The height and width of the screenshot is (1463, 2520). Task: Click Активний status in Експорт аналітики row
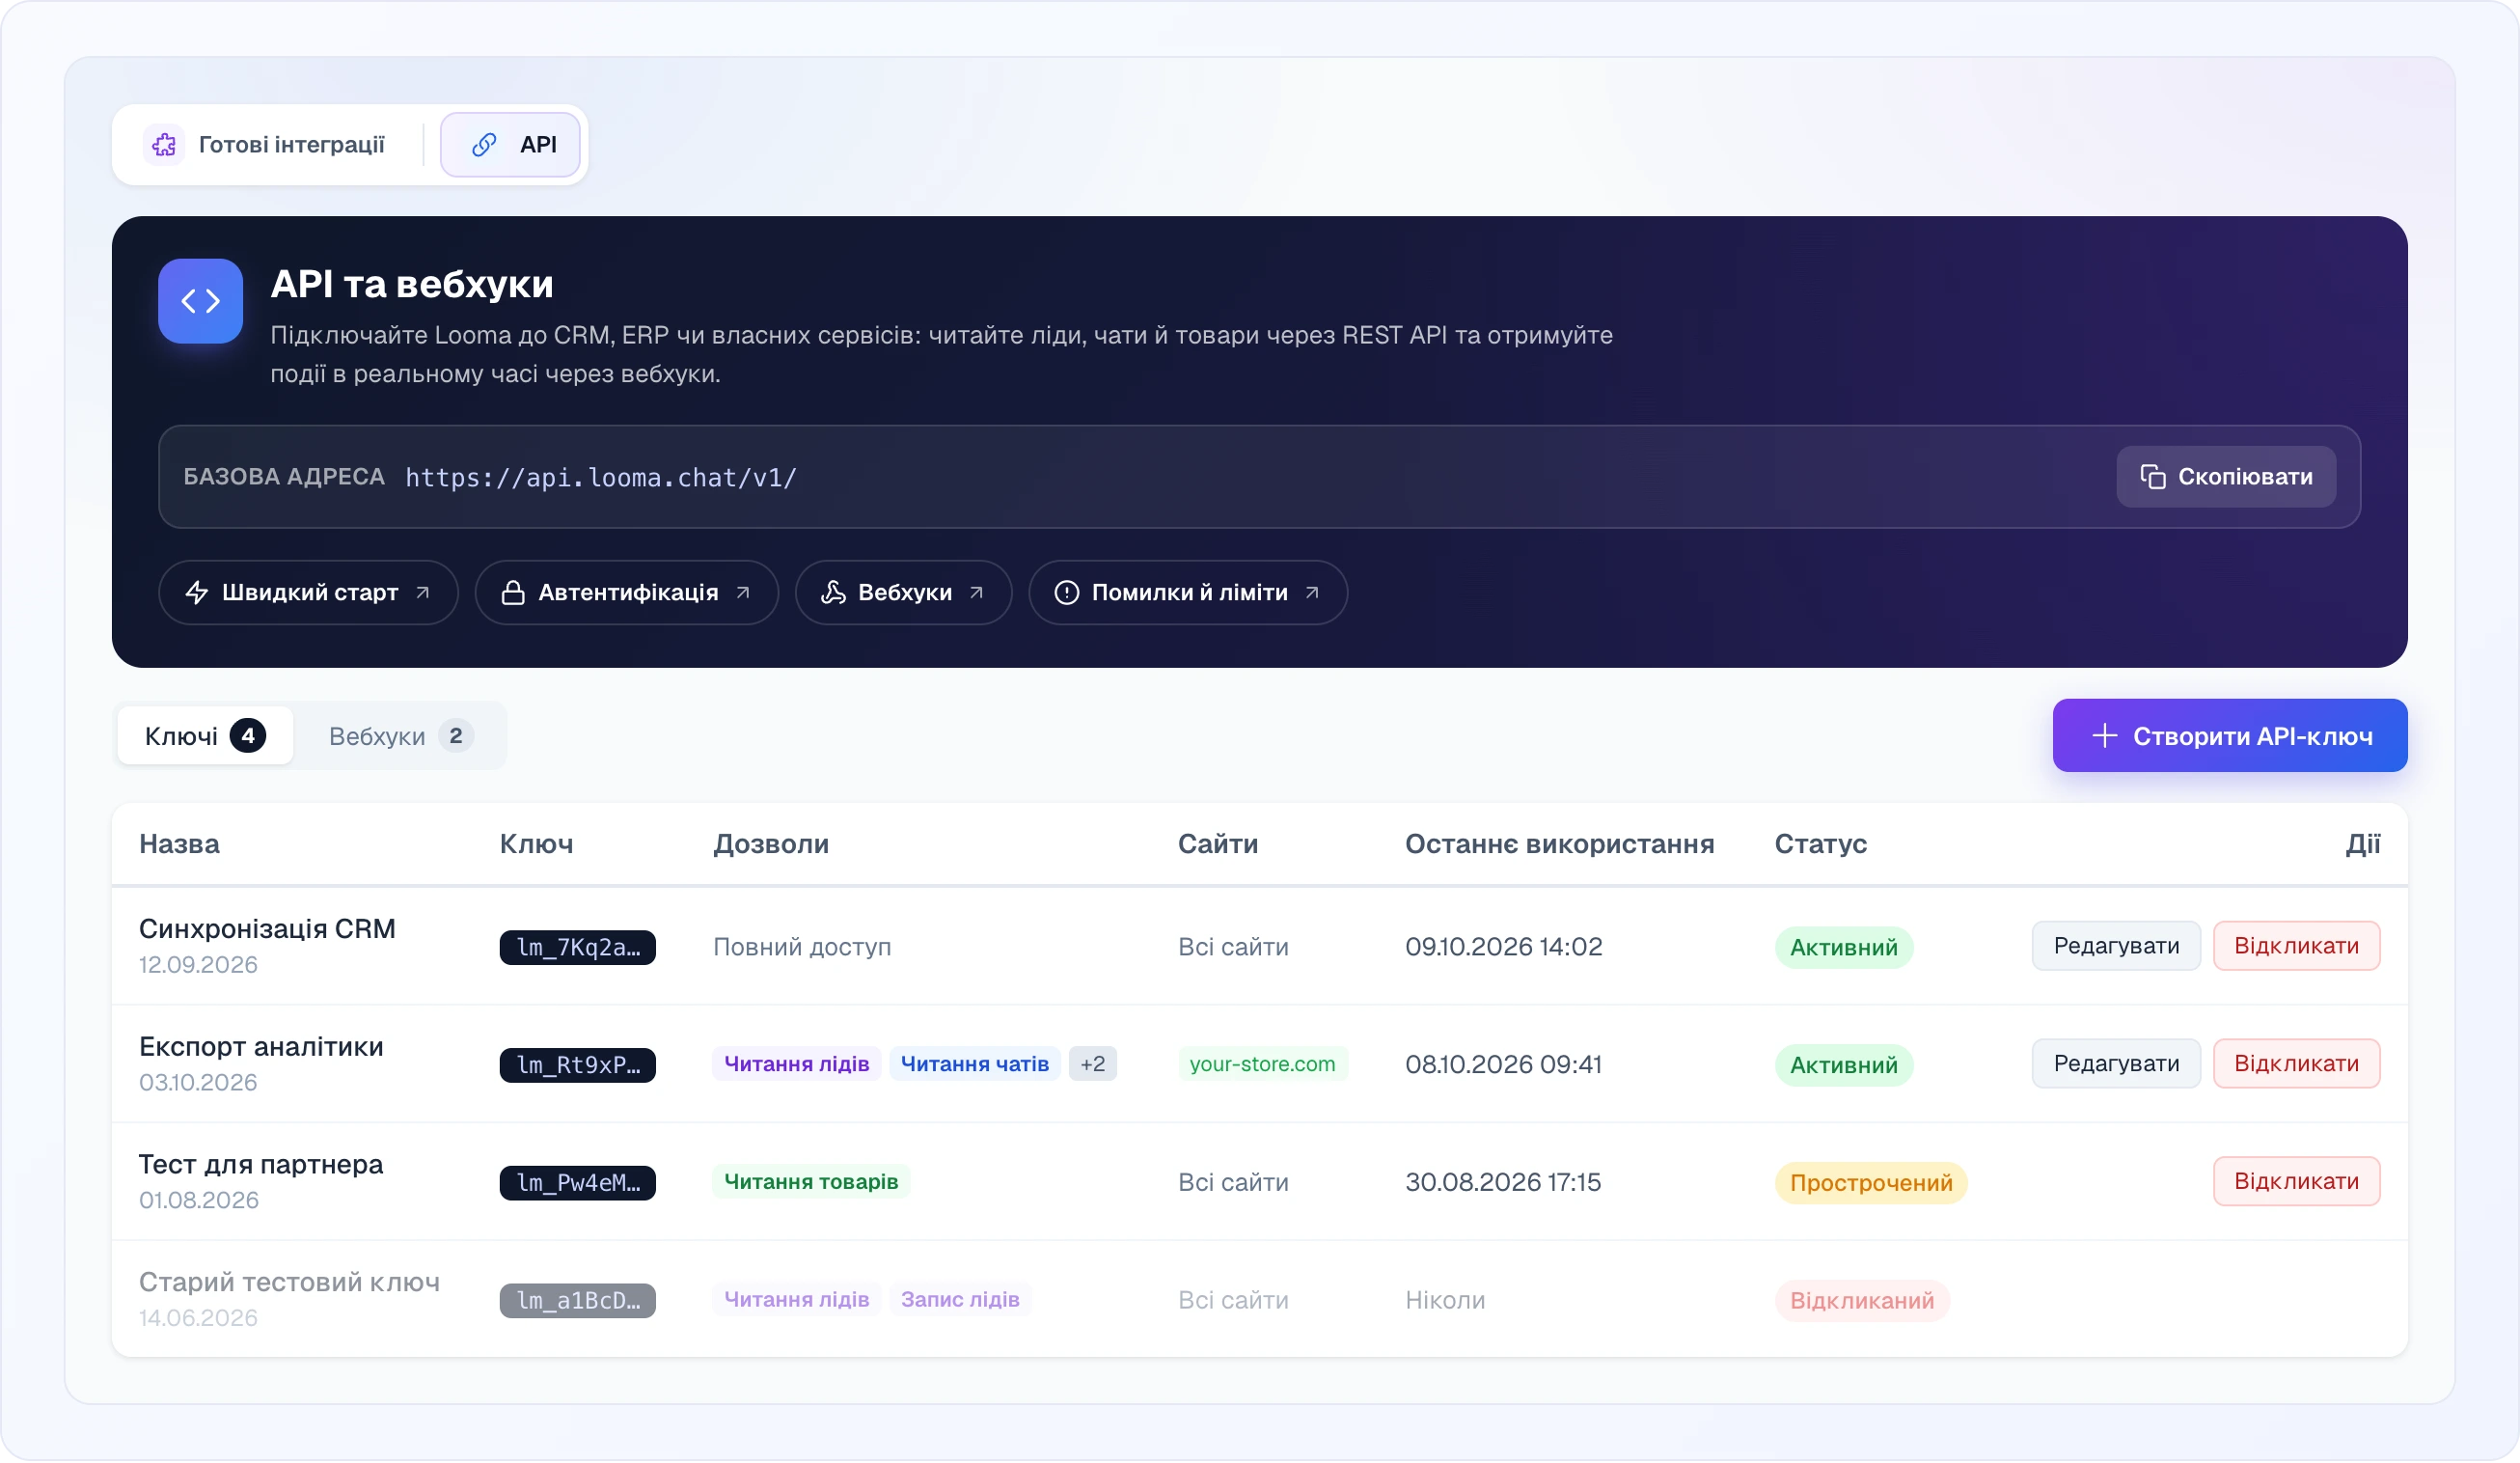coord(1844,1066)
